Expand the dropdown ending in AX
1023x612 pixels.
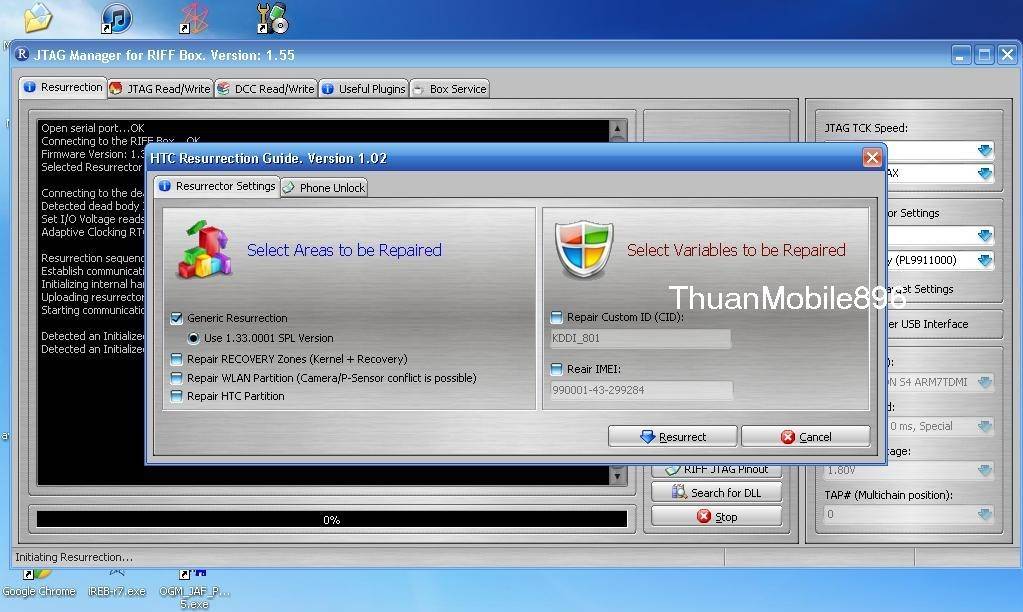point(985,174)
